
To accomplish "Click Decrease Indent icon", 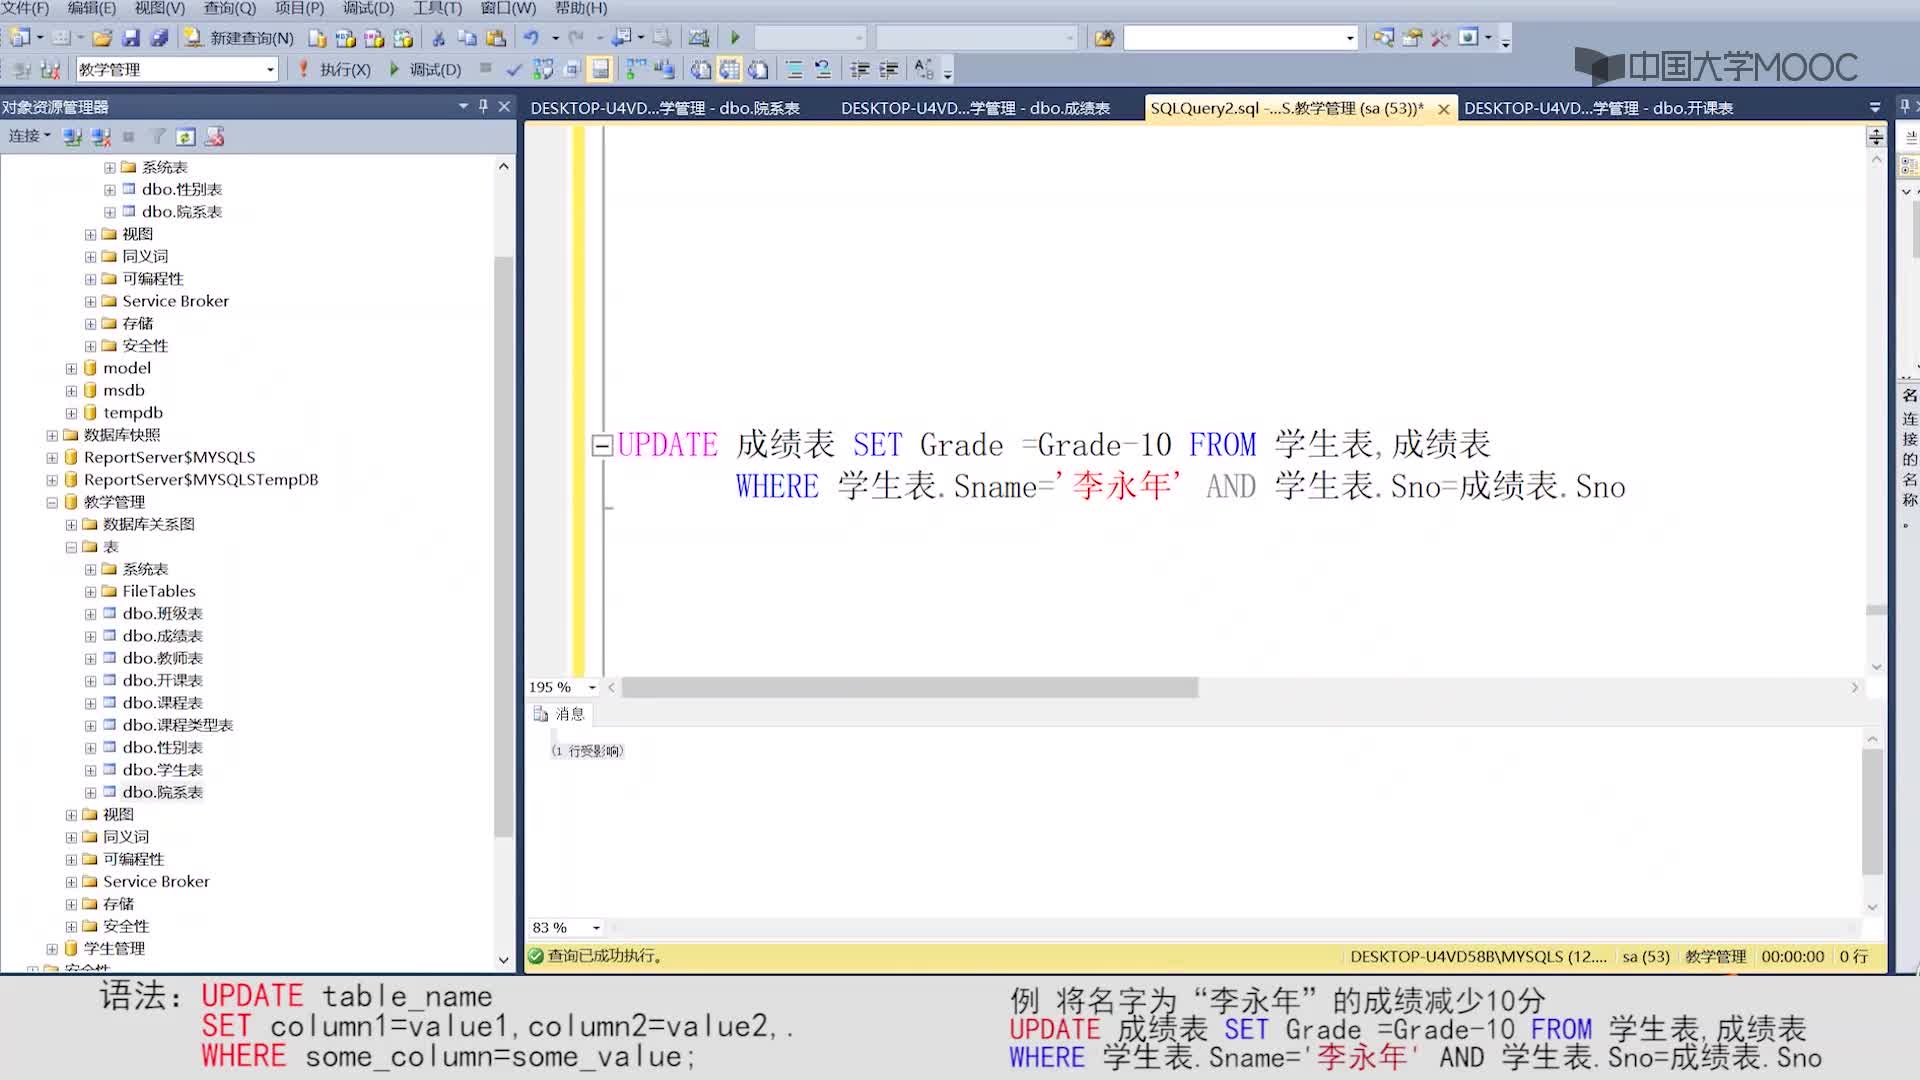I will point(859,69).
